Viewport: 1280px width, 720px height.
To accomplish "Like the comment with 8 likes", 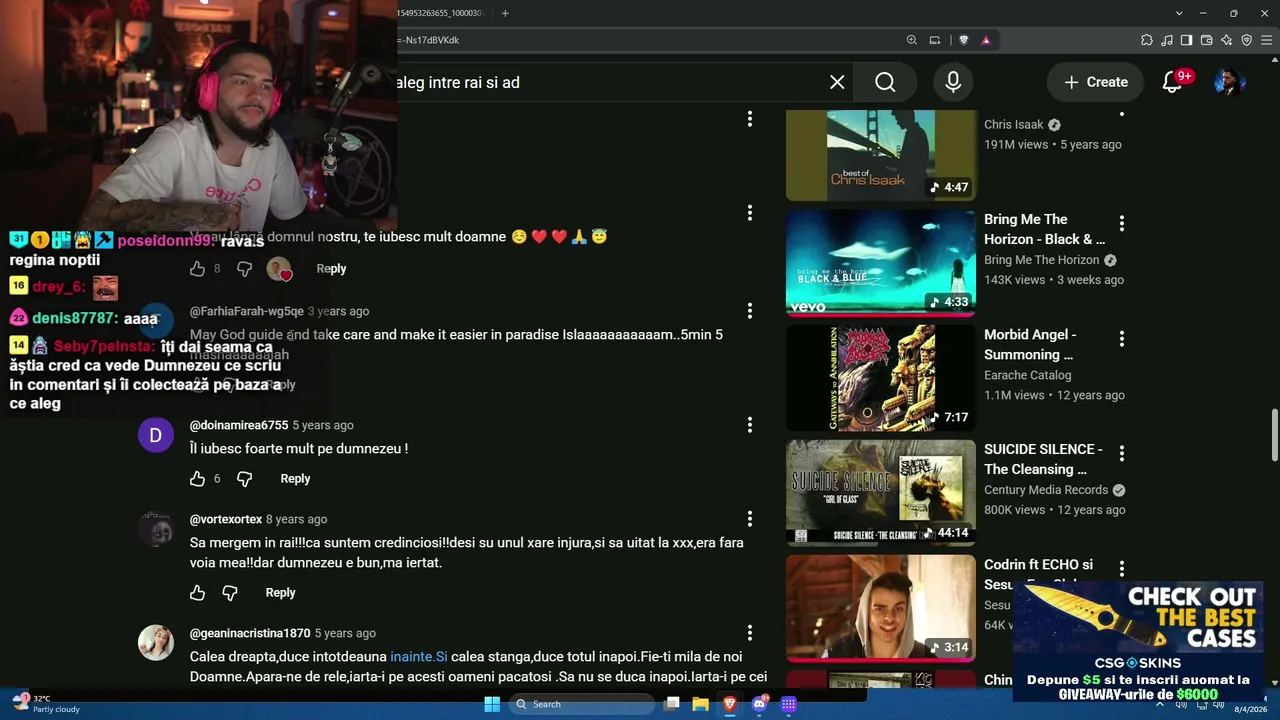I will click(197, 269).
